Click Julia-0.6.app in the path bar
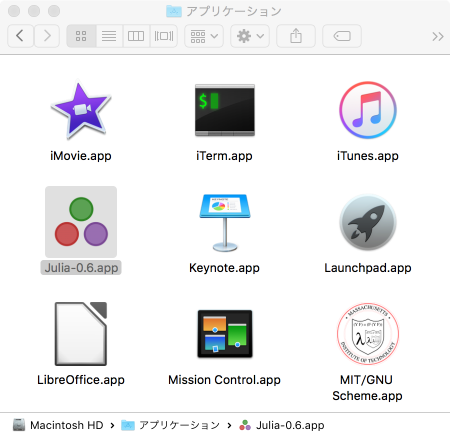 (x=282, y=425)
